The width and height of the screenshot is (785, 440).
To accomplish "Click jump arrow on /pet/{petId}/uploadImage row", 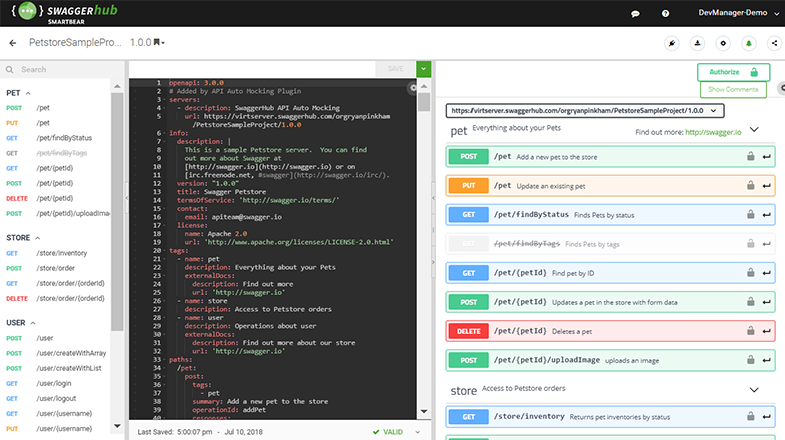I will coord(766,360).
